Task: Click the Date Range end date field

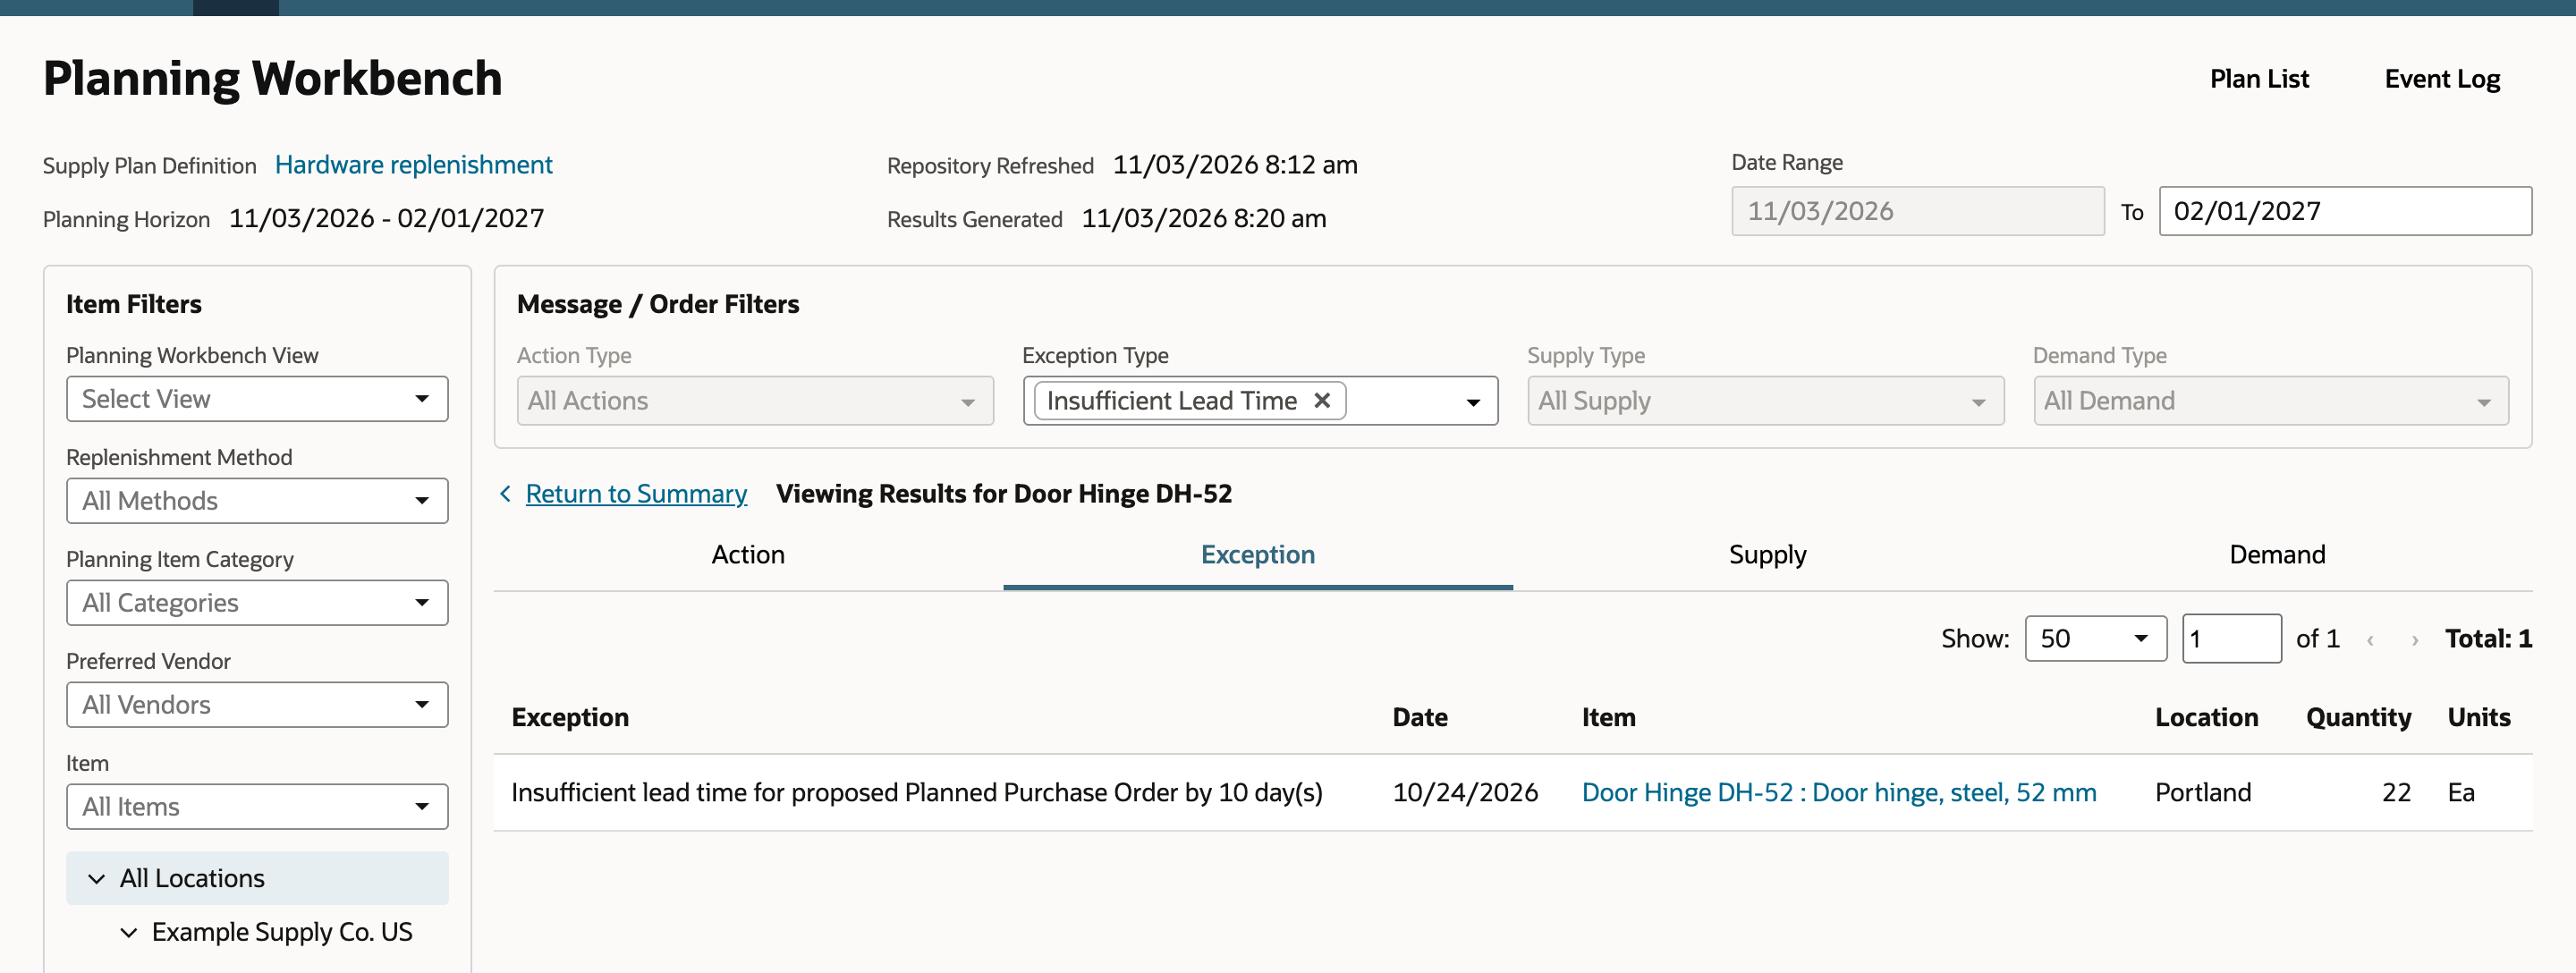Action: coord(2345,211)
